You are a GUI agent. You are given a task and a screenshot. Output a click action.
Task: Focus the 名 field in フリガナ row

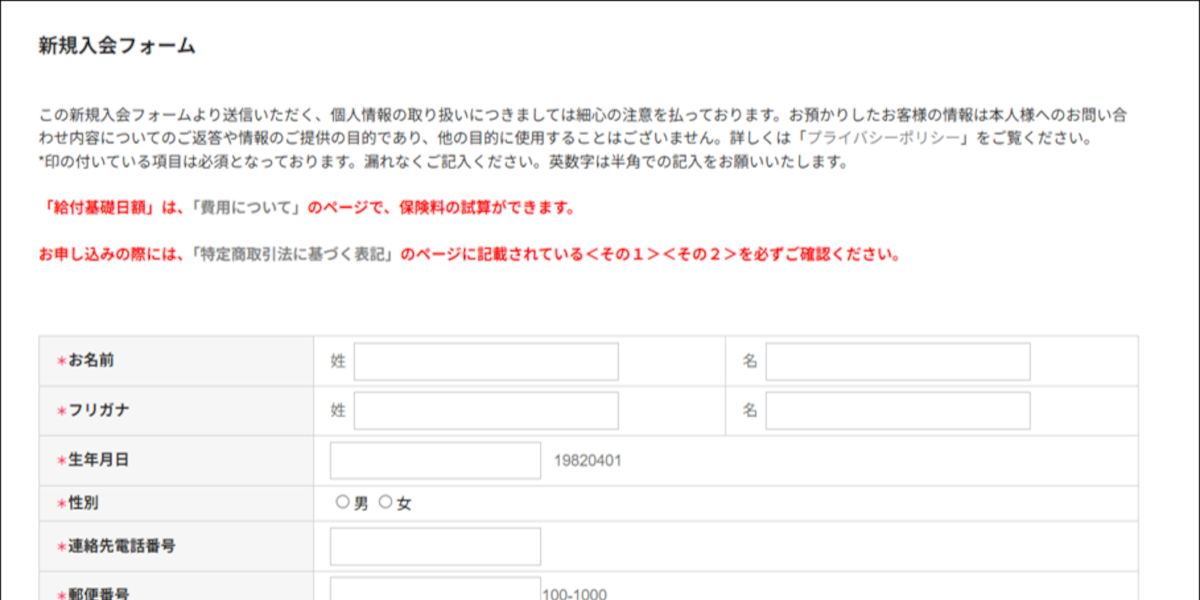898,411
